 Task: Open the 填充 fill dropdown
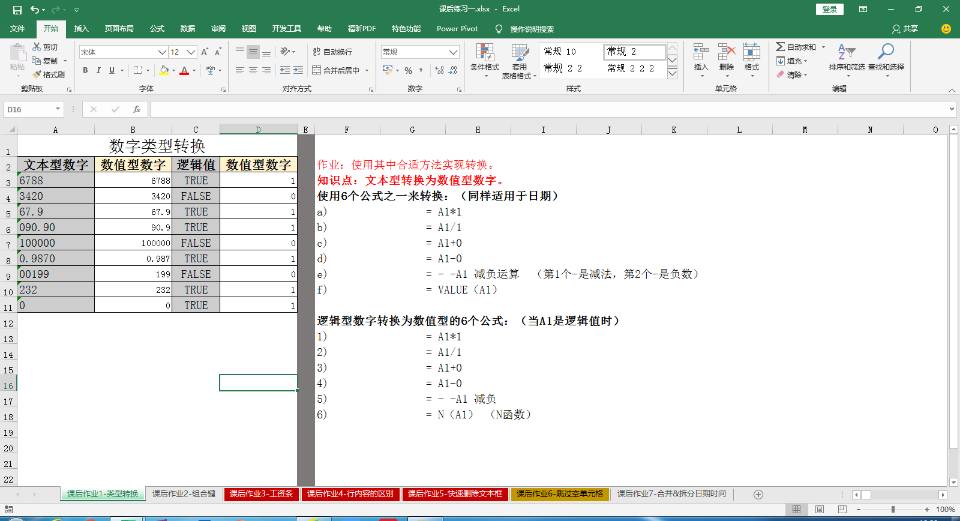pos(792,61)
